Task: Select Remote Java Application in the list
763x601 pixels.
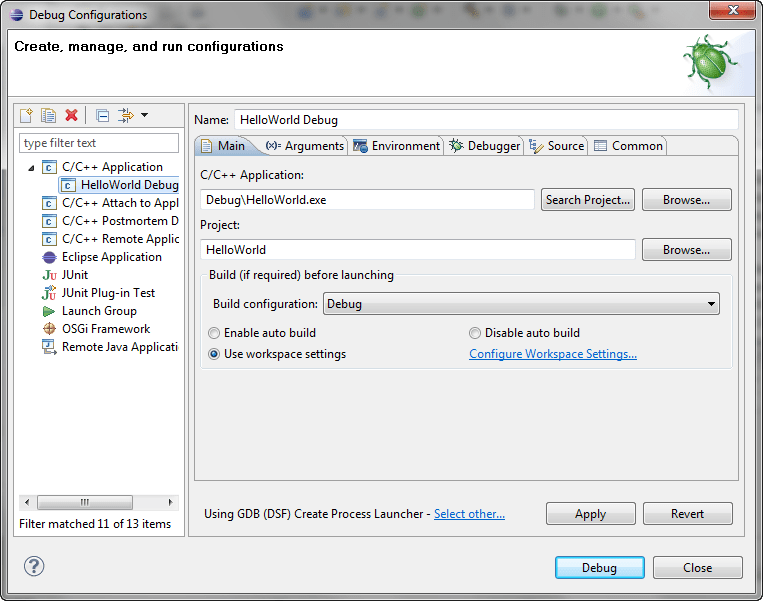Action: (120, 347)
